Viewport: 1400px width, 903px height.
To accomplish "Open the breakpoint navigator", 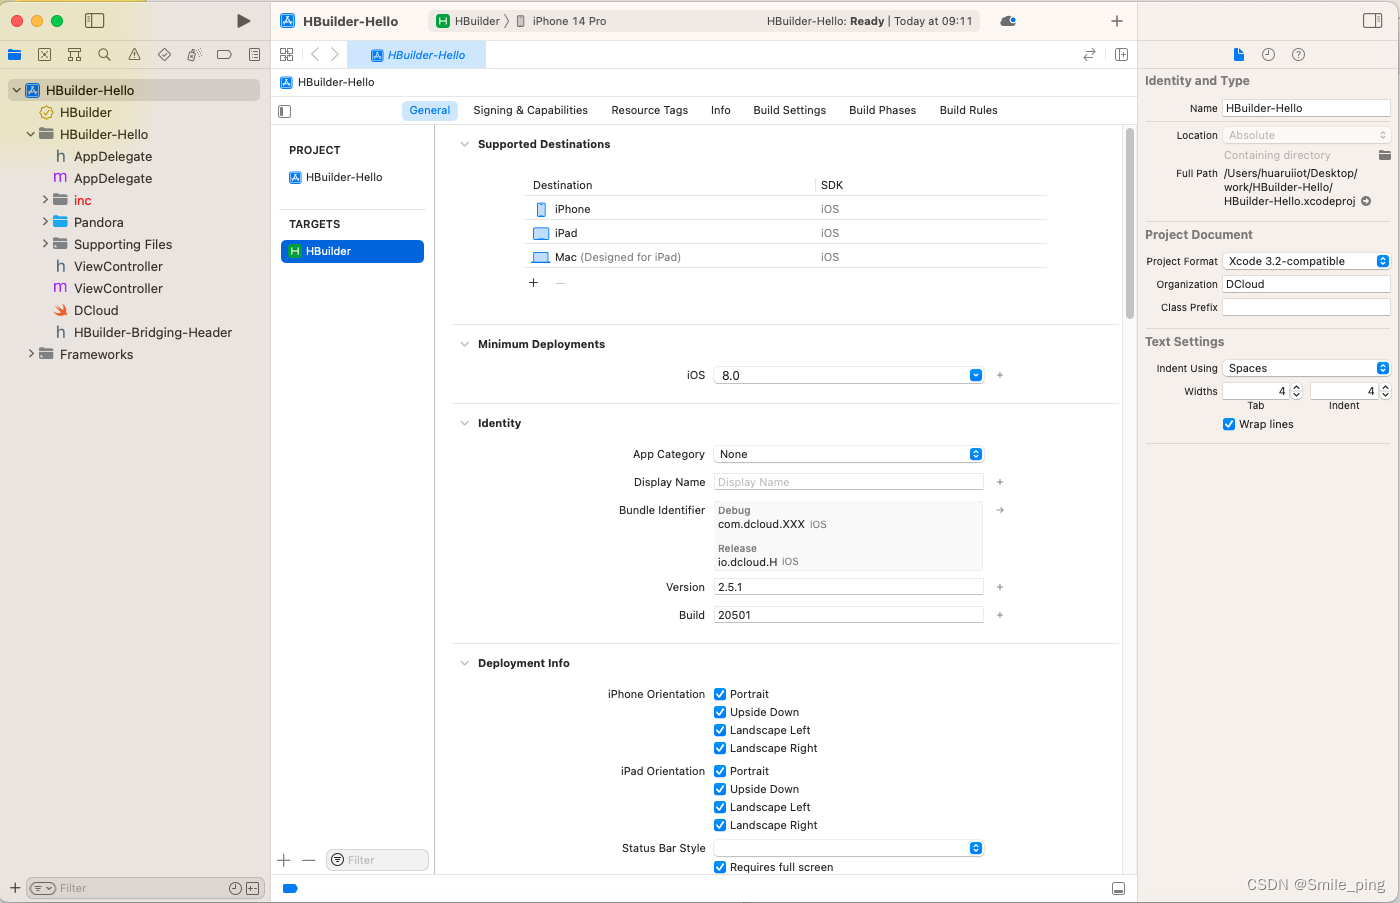I will coord(224,55).
